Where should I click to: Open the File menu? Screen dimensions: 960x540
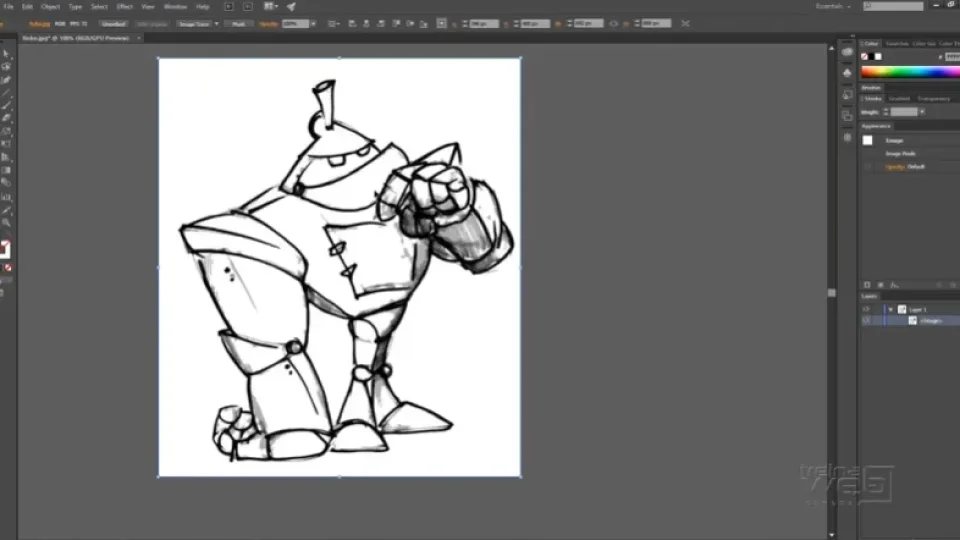[9, 7]
